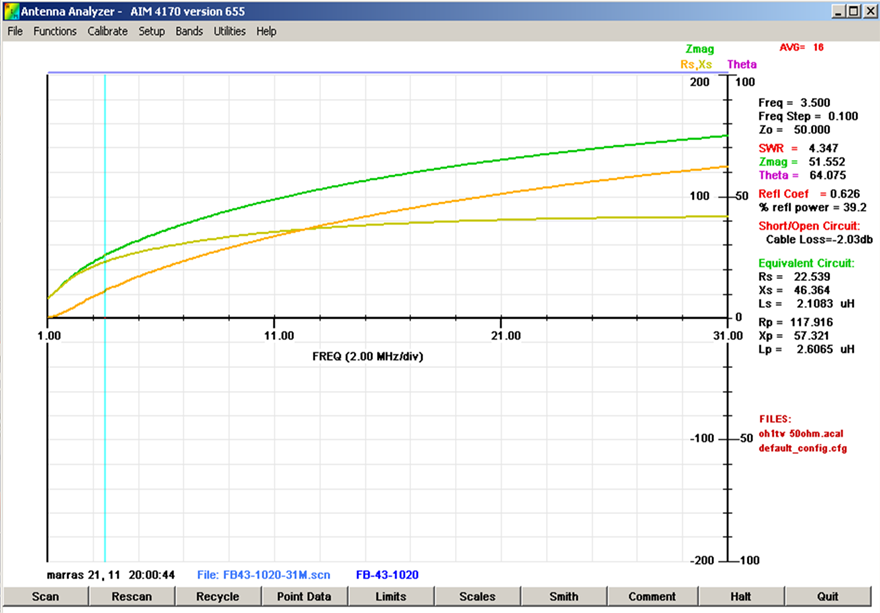Screen dimensions: 880x613
Task: Halt the current scan
Action: [x=740, y=597]
